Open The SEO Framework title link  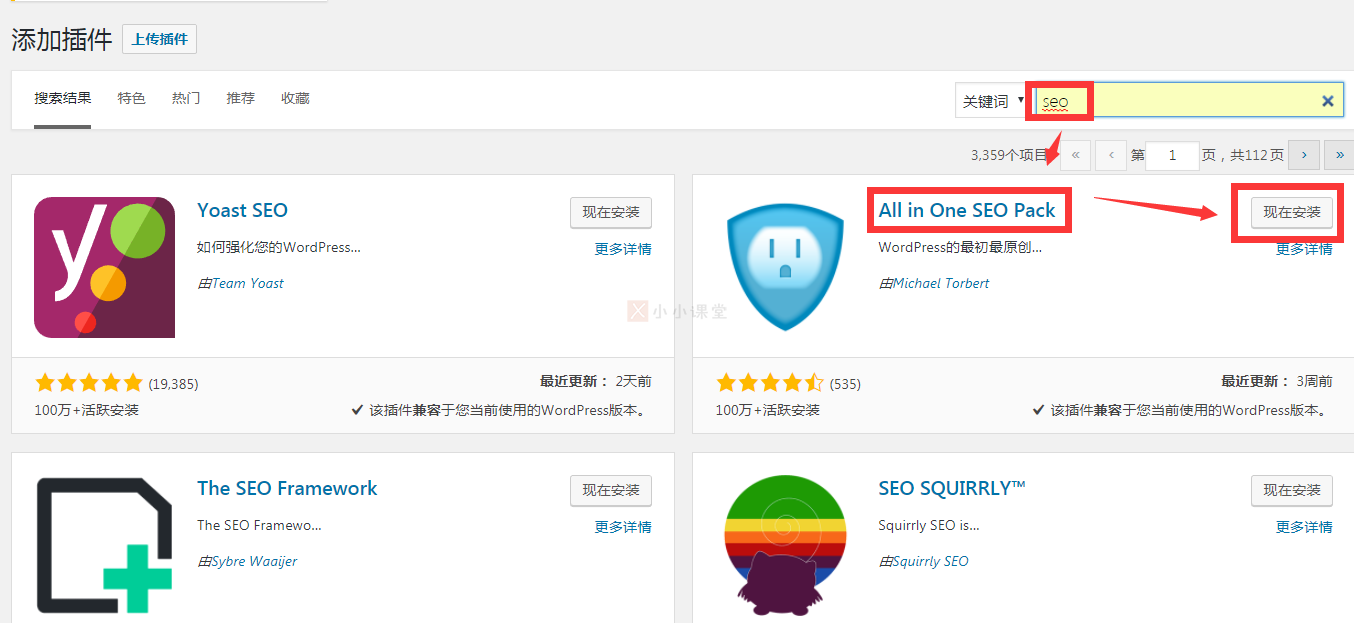[x=287, y=488]
